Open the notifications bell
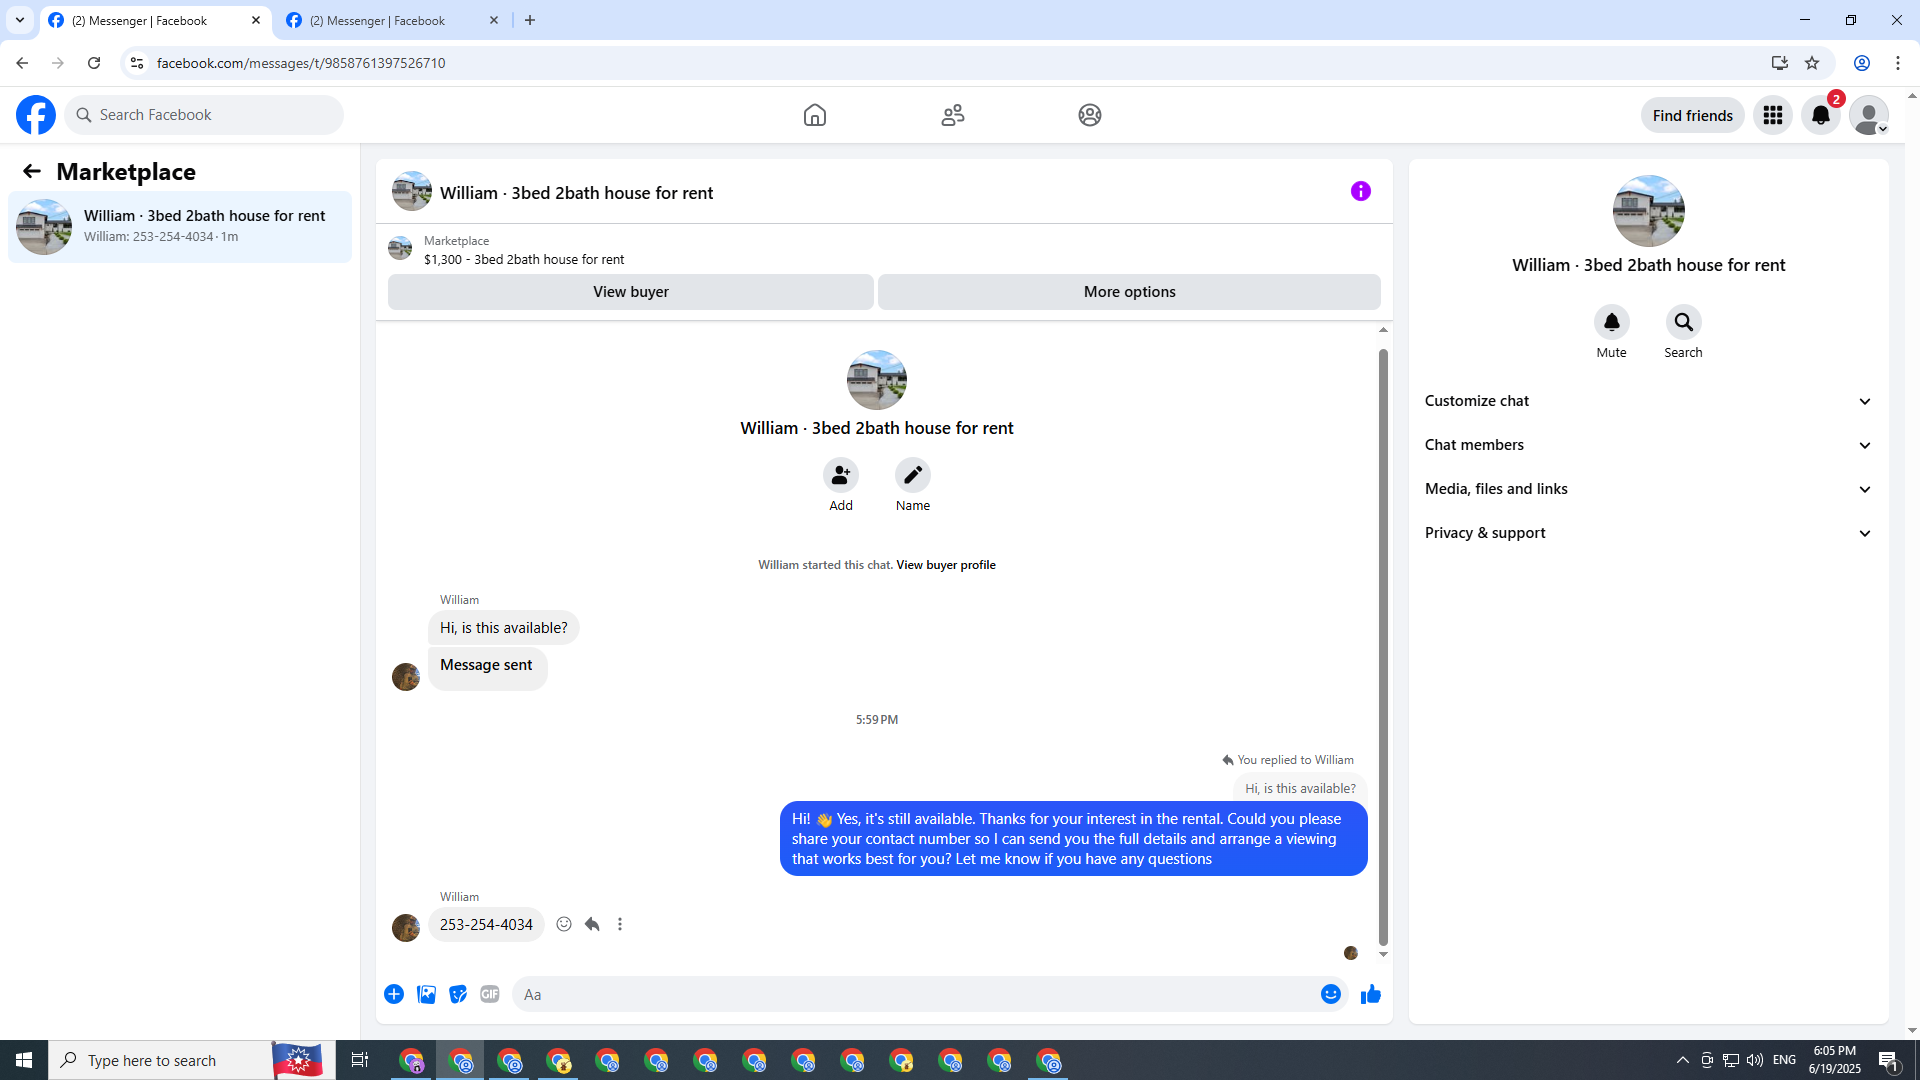Viewport: 1920px width, 1080px height. tap(1821, 115)
